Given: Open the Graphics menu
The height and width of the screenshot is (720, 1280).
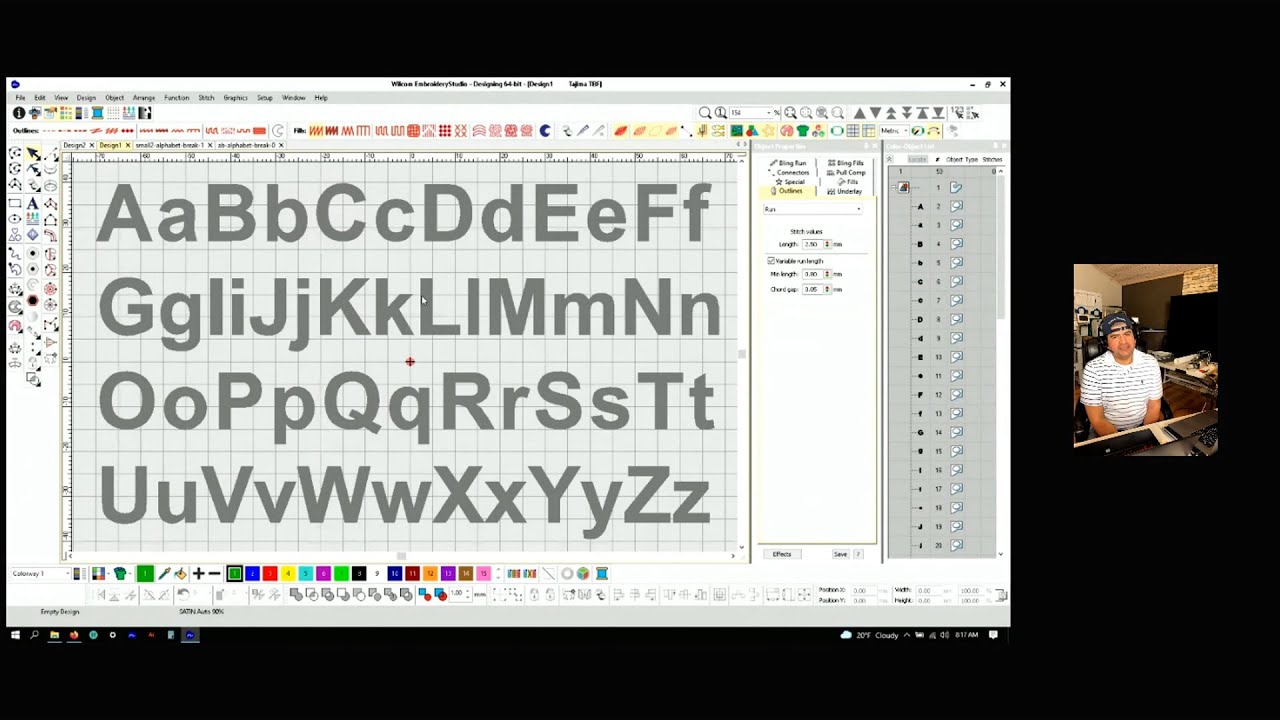Looking at the screenshot, I should click(x=236, y=97).
